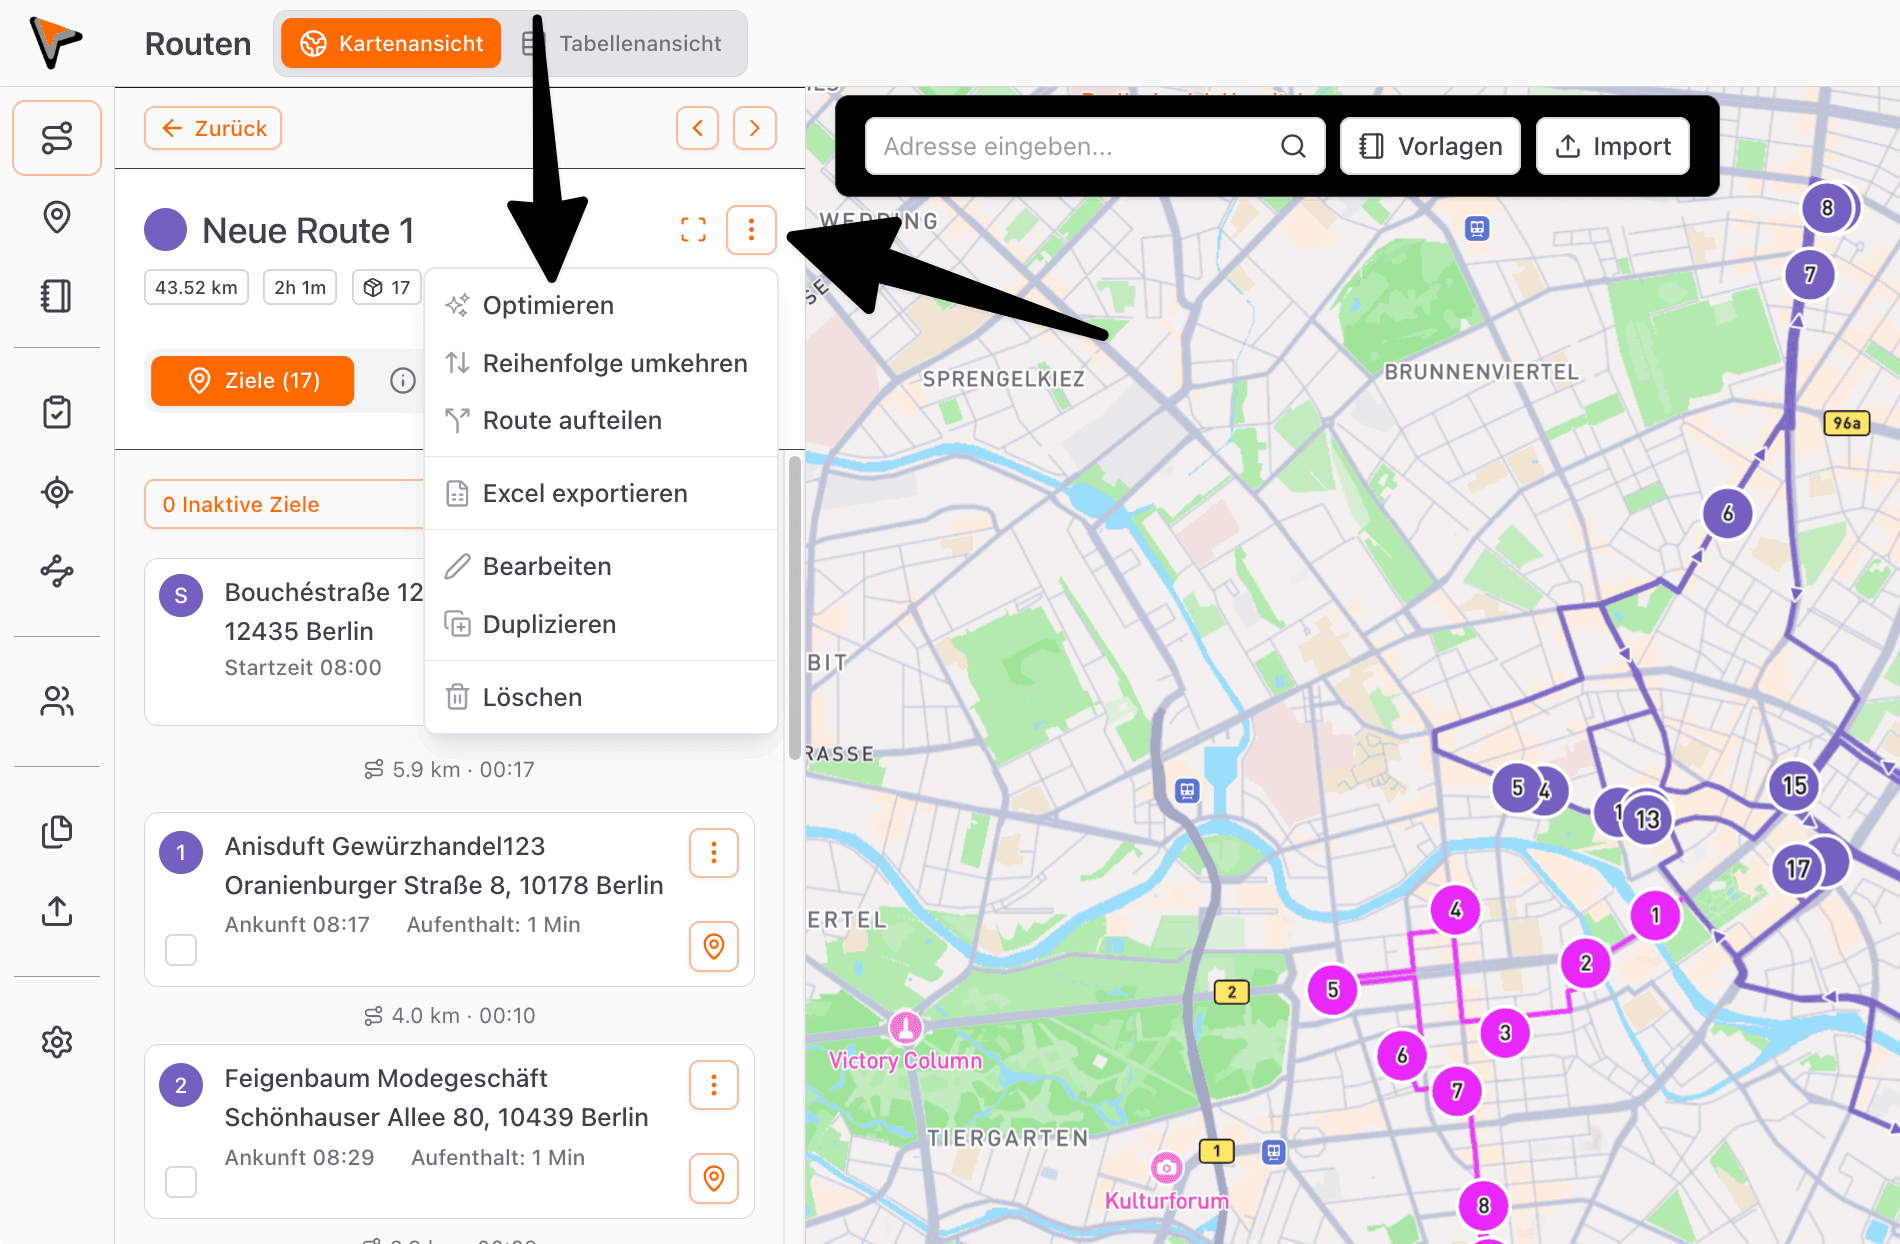Click the Ziele (17) button
The image size is (1900, 1244).
coord(251,380)
